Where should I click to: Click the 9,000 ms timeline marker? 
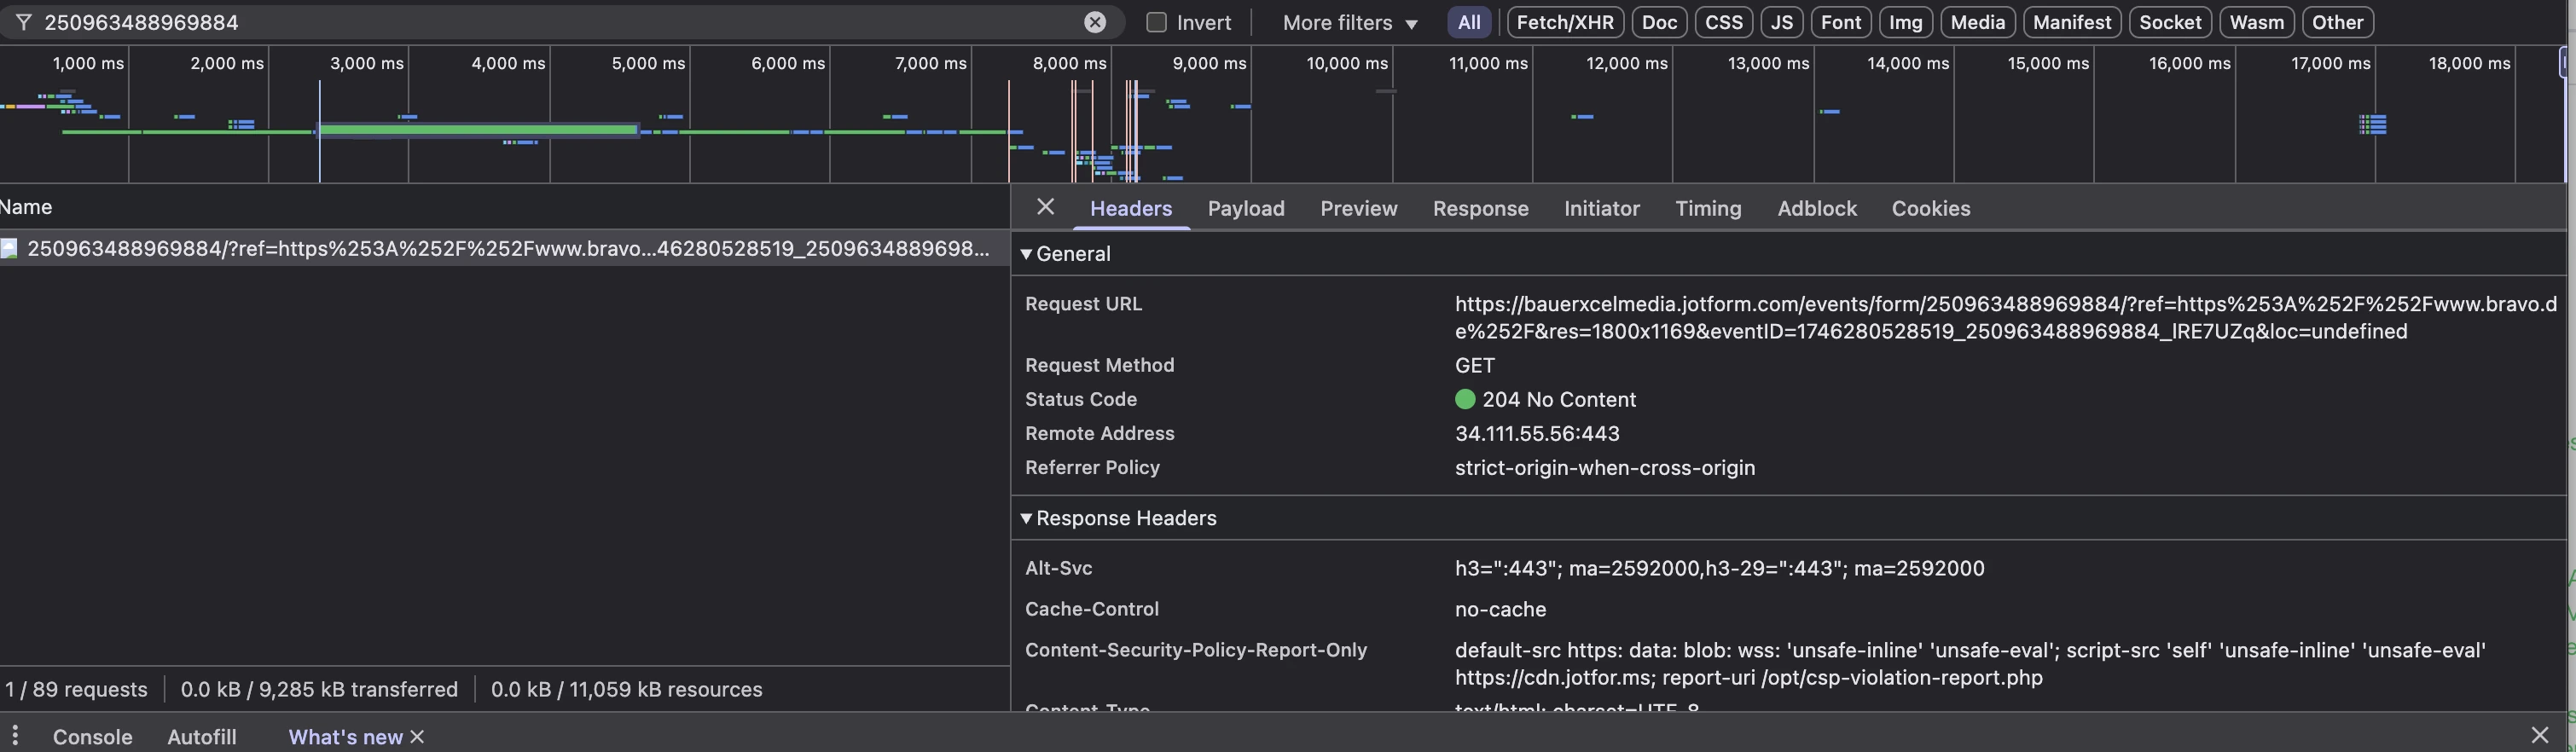(1209, 63)
